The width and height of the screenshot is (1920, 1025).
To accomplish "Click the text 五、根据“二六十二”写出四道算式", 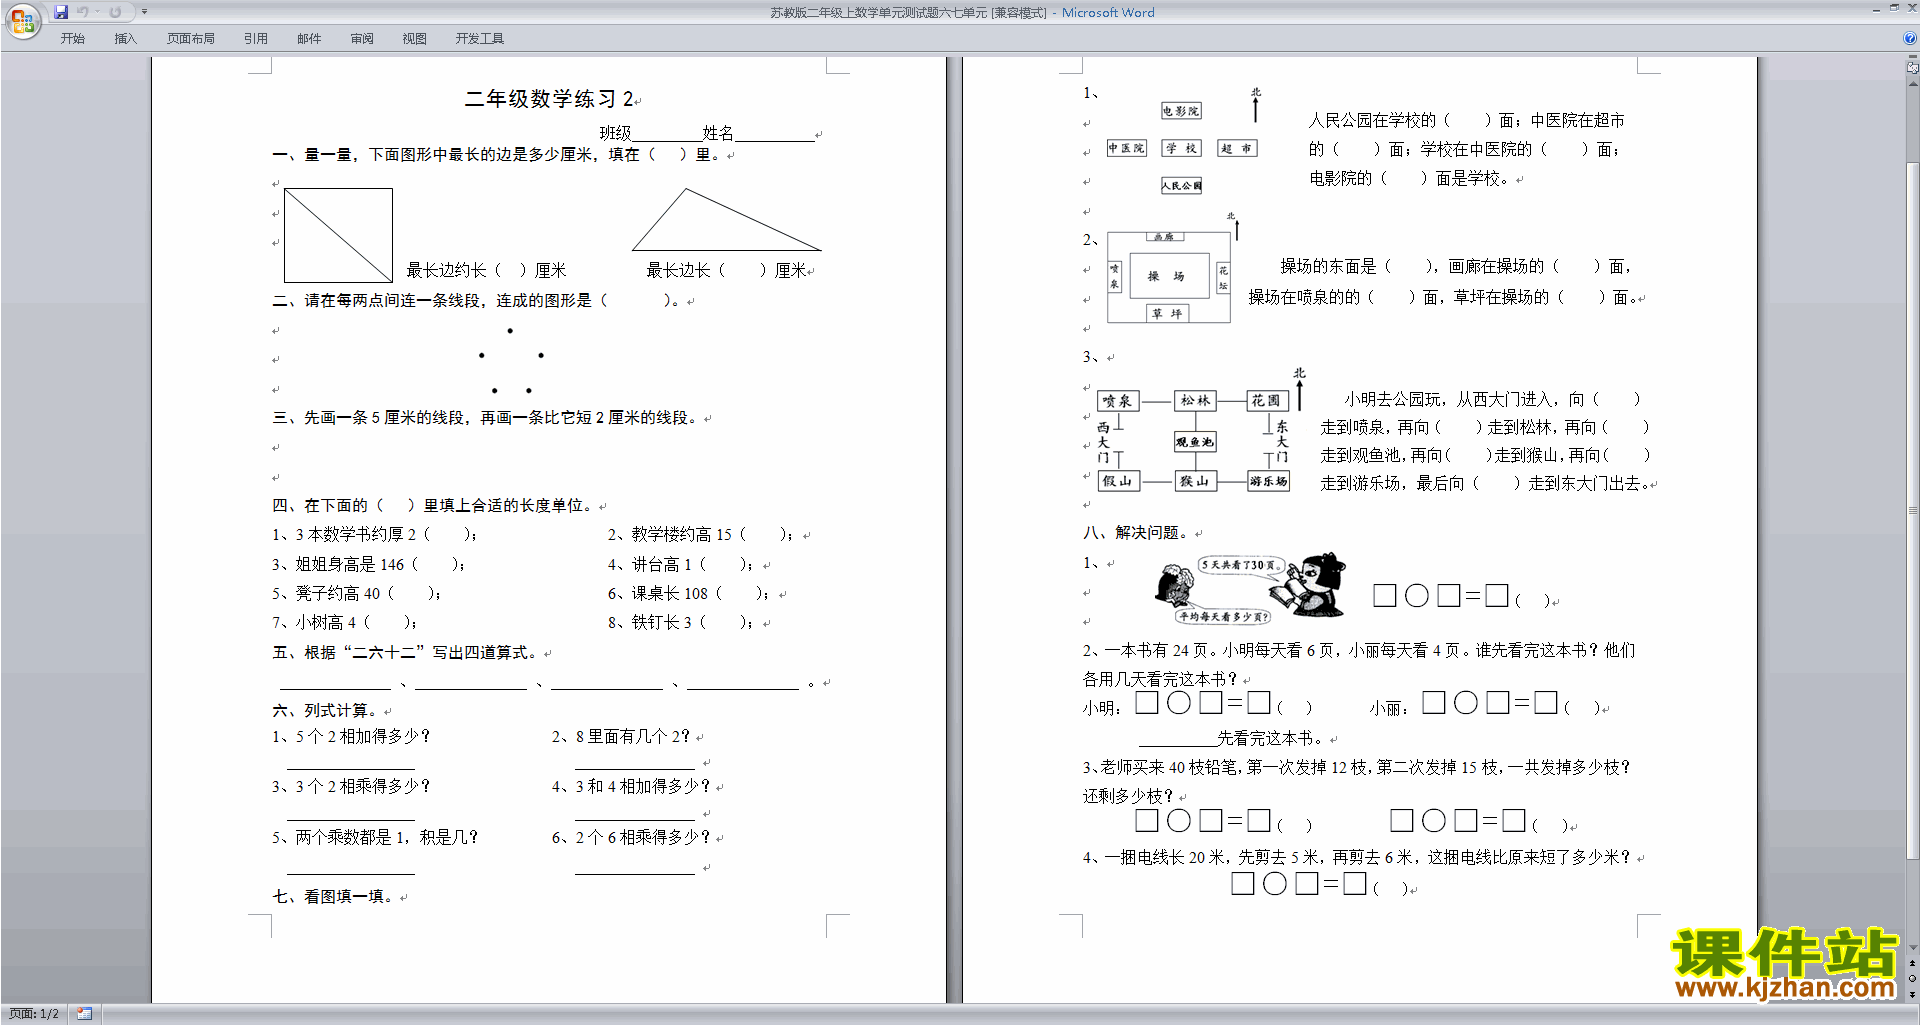I will tap(406, 653).
